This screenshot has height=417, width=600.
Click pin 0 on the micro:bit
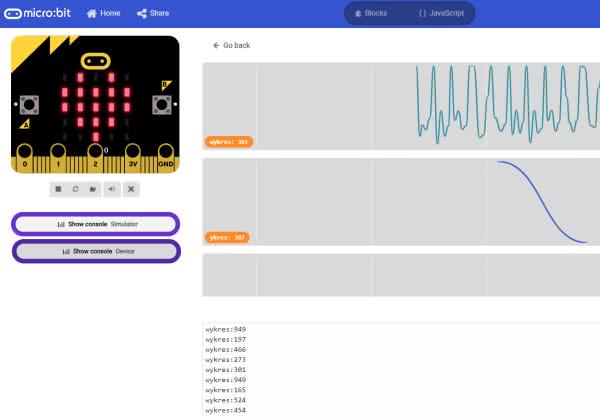point(25,161)
